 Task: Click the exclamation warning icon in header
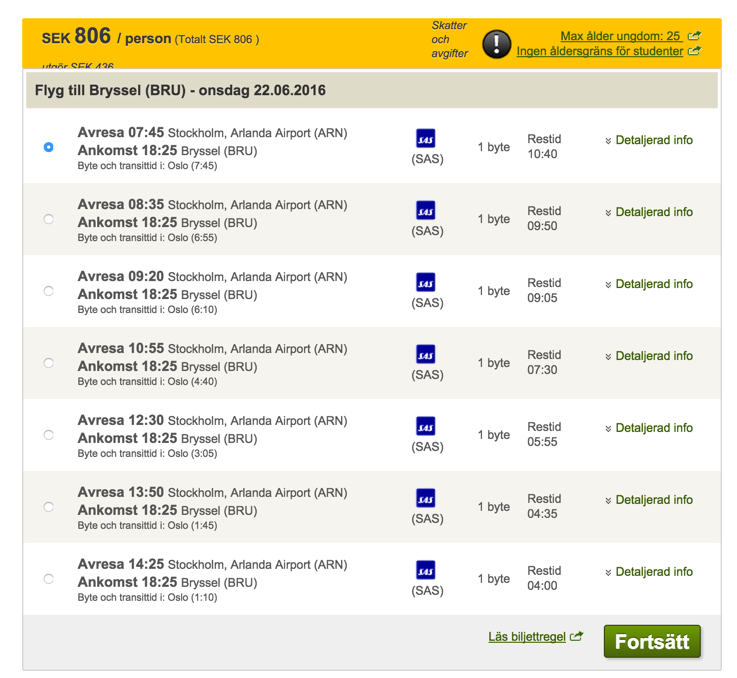pos(497,44)
